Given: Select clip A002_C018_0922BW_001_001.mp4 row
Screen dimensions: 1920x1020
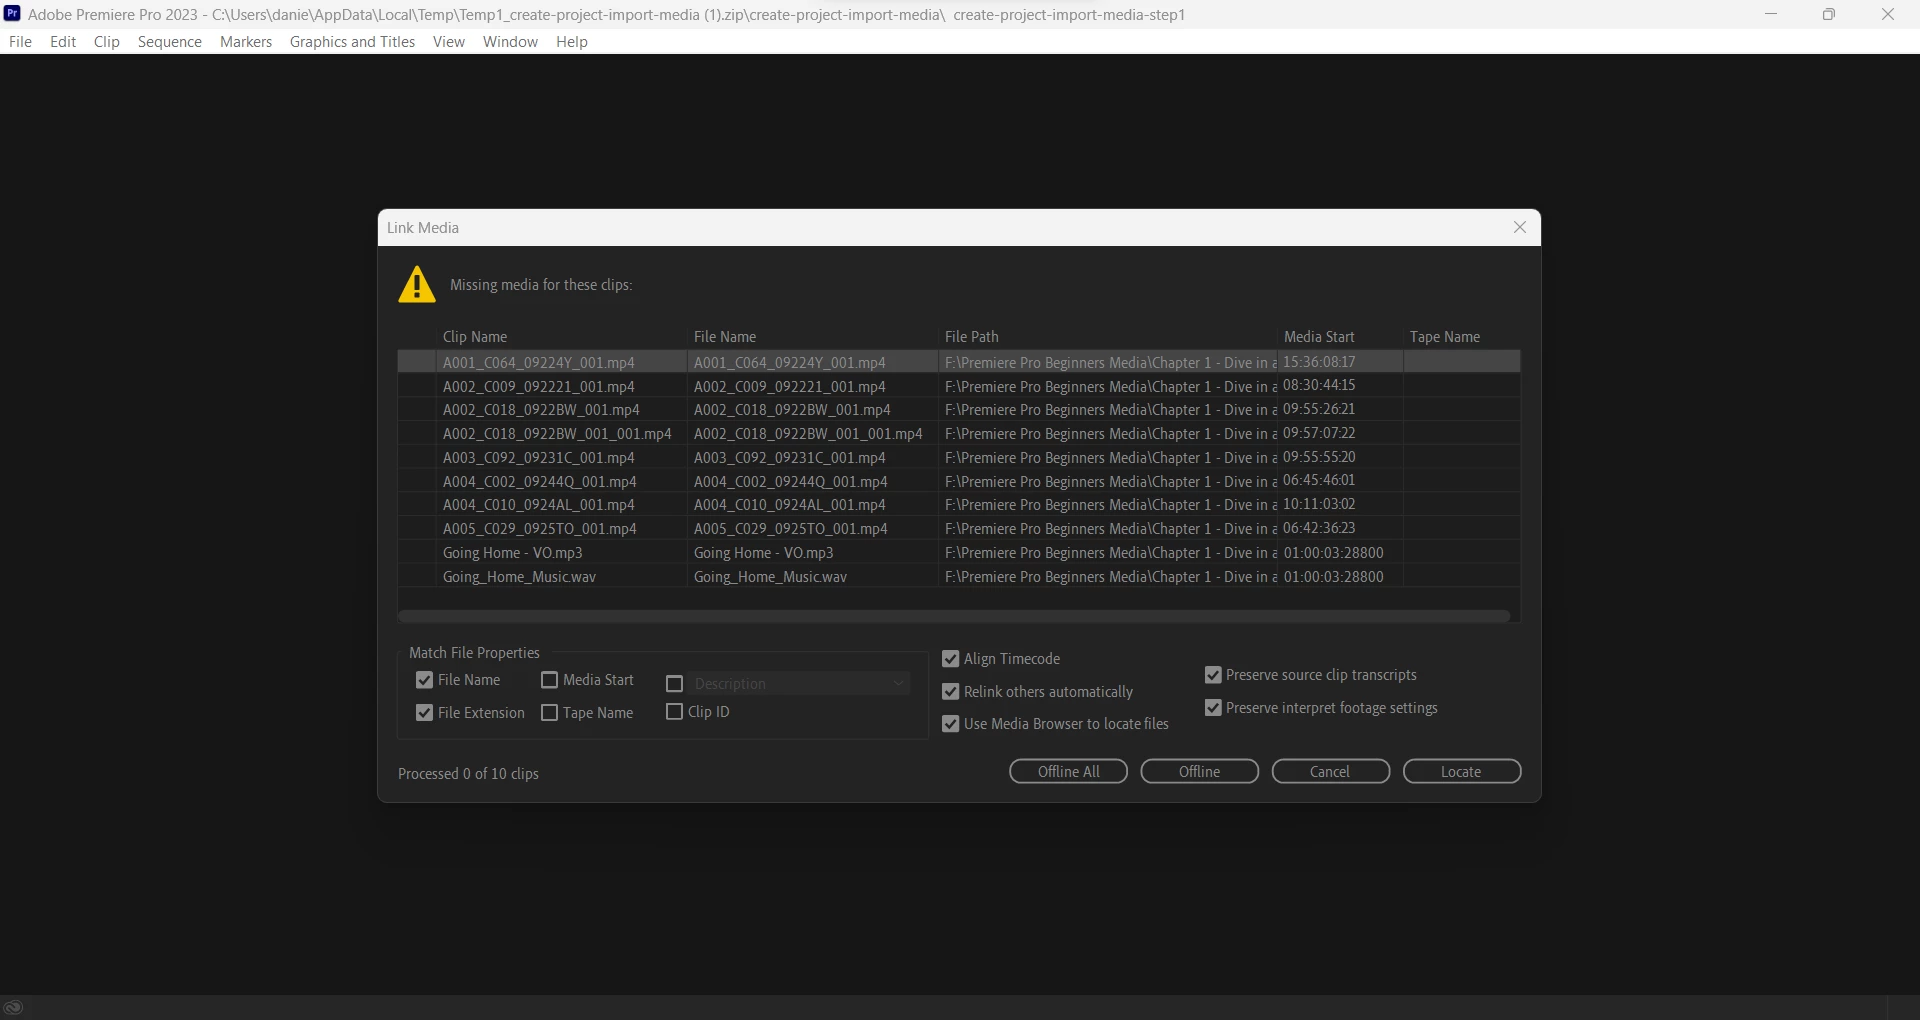Looking at the screenshot, I should (959, 434).
